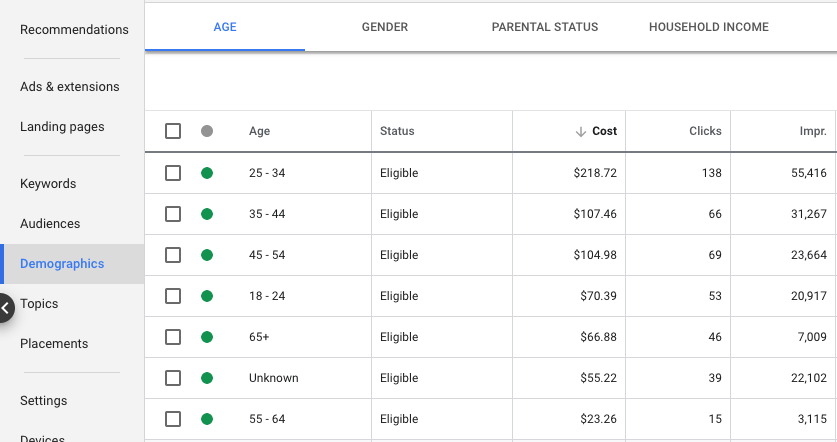Click the Status column header
The width and height of the screenshot is (837, 442).
pos(397,131)
